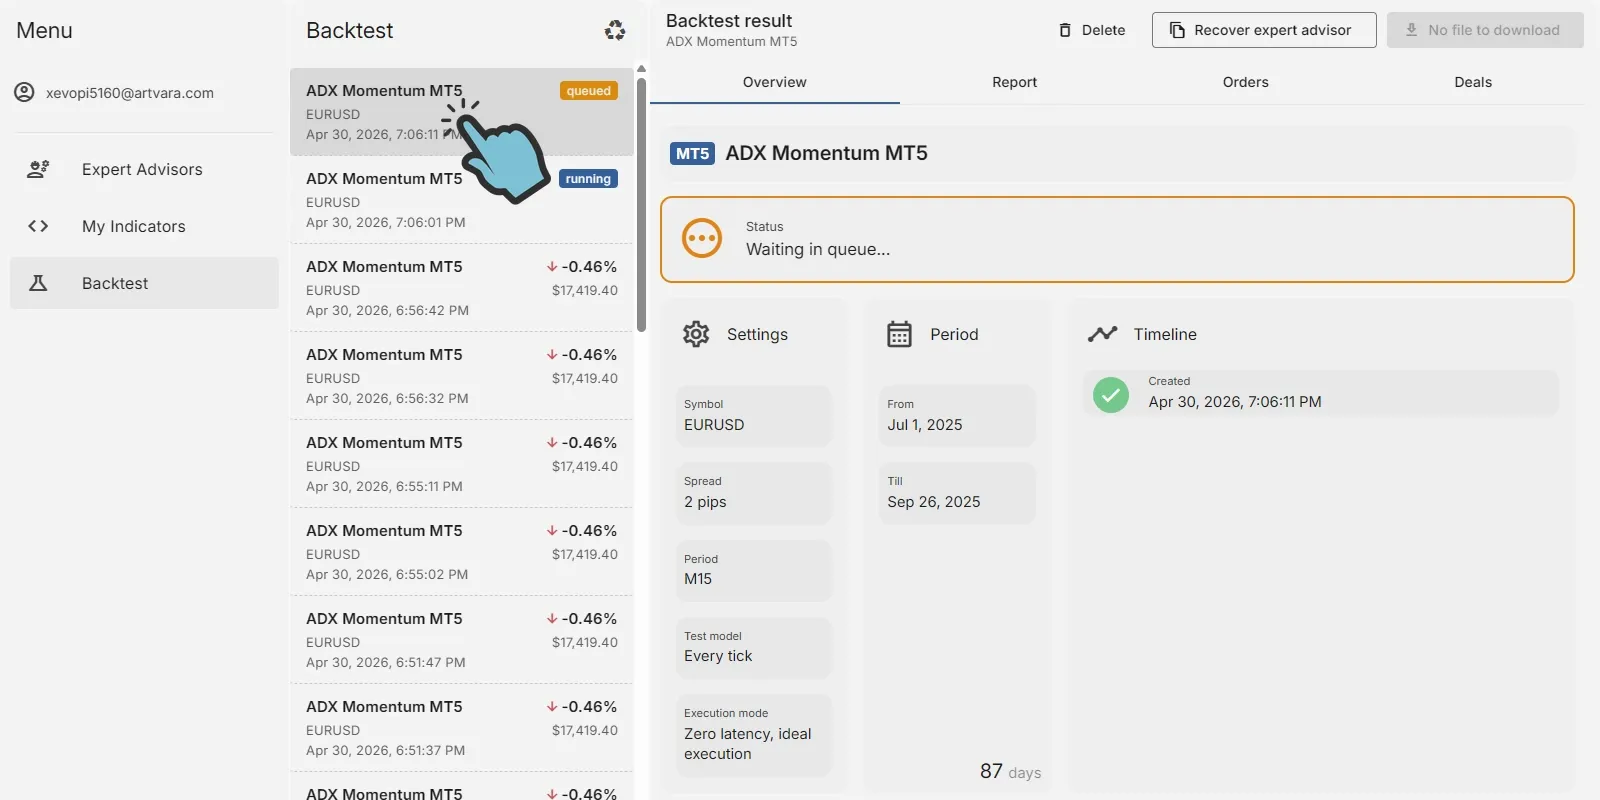Image resolution: width=1600 pixels, height=800 pixels.
Task: Click the backtest list scrollbar thumb
Action: pos(641,203)
